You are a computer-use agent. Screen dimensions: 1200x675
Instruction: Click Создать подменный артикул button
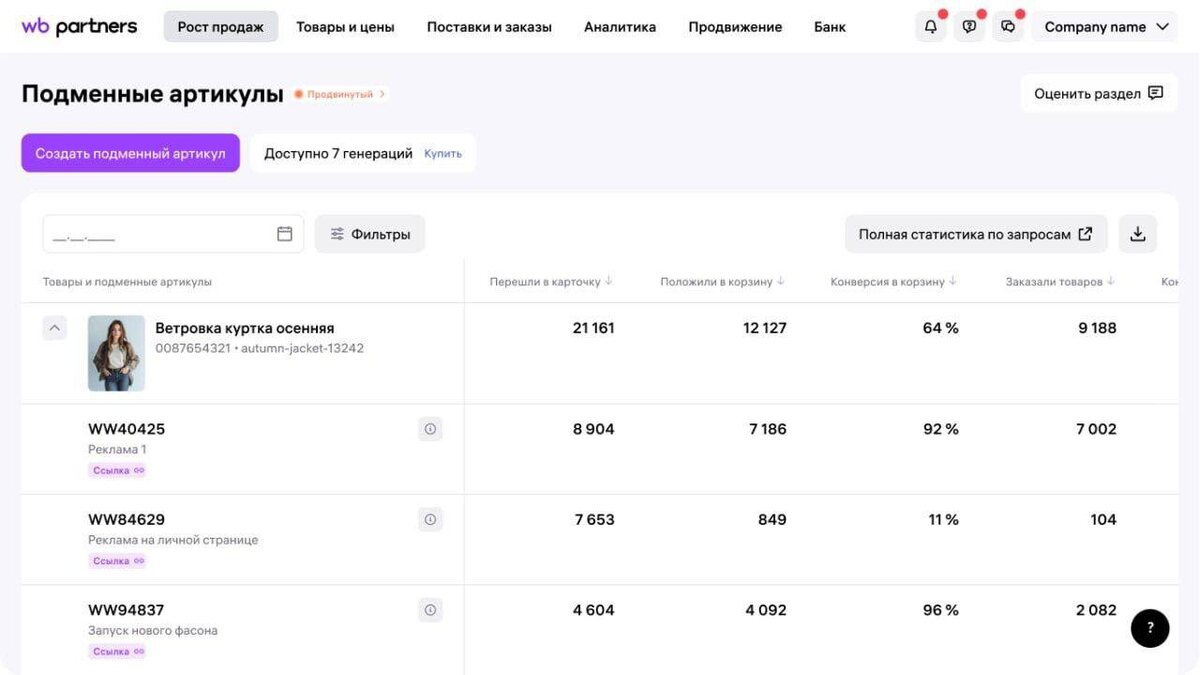point(130,153)
